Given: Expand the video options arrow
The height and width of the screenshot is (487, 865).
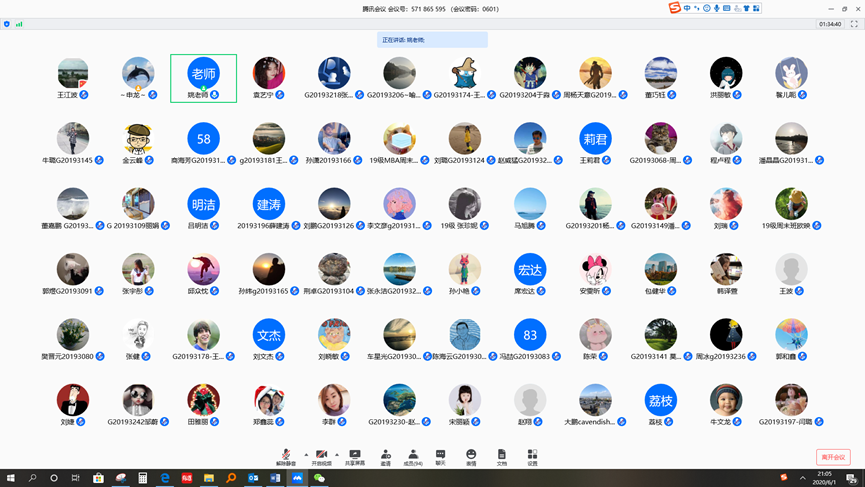Looking at the screenshot, I should coord(337,455).
